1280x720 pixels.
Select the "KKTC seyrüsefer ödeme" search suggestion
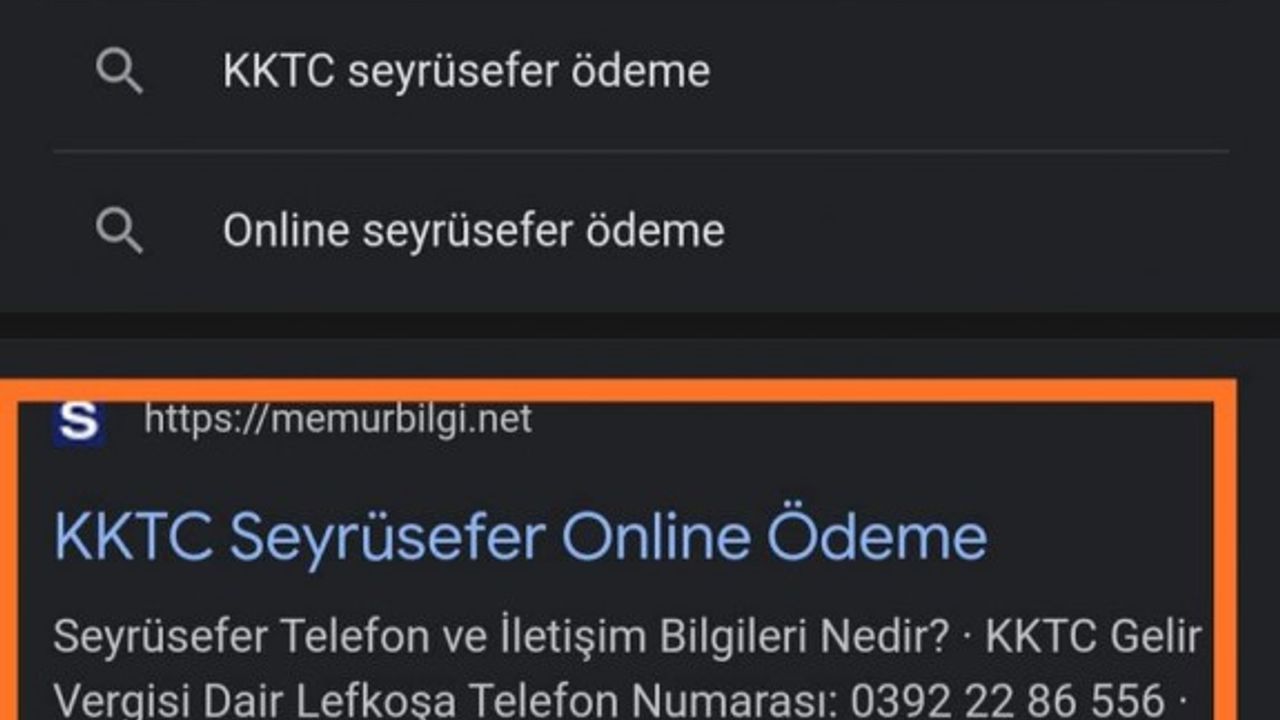pyautogui.click(x=466, y=72)
